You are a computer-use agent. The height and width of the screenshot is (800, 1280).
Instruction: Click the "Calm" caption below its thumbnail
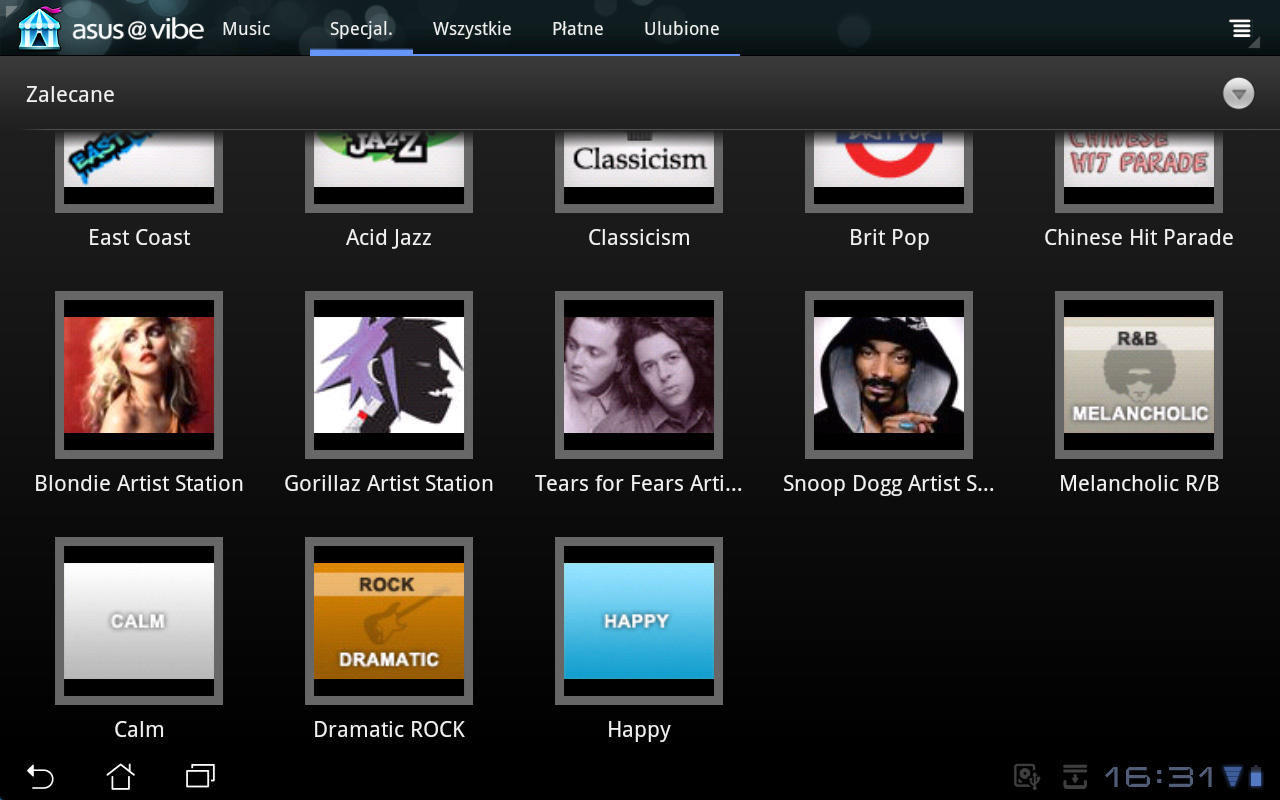[x=139, y=730]
